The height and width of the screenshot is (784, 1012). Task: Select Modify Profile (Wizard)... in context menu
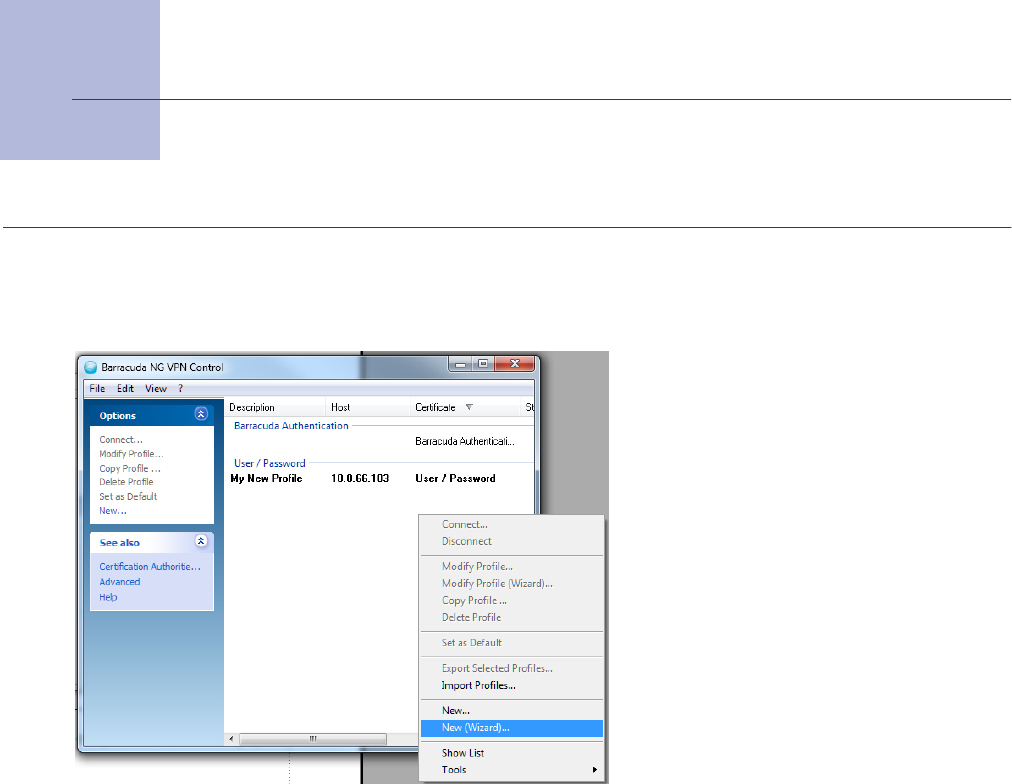pos(512,583)
